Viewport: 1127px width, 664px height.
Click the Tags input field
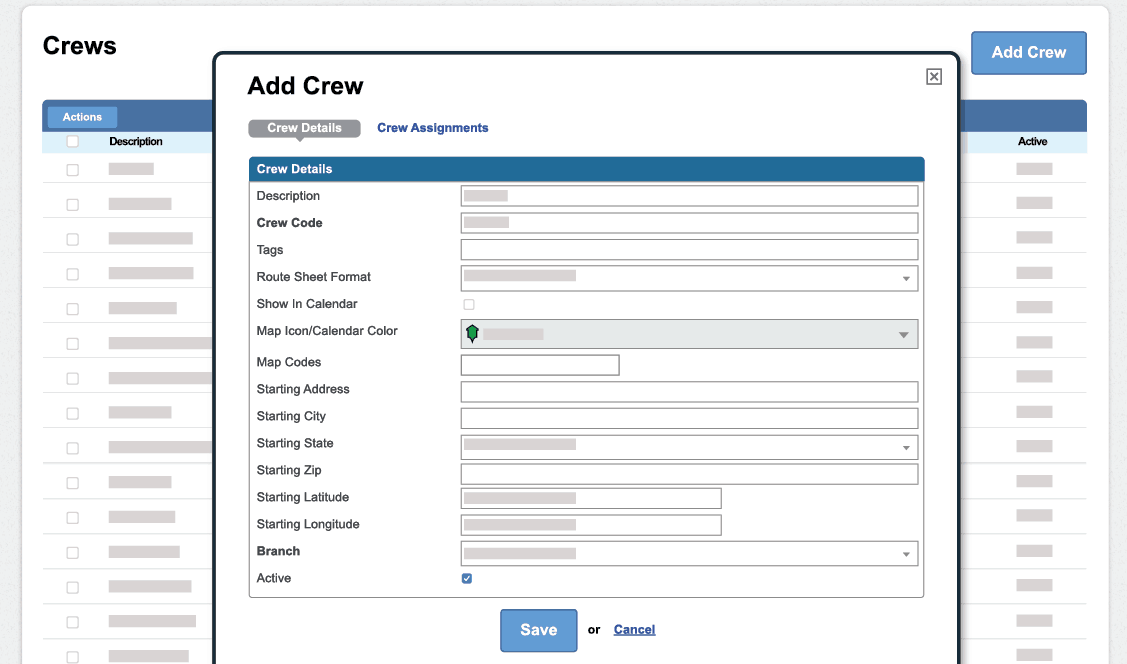pyautogui.click(x=689, y=249)
